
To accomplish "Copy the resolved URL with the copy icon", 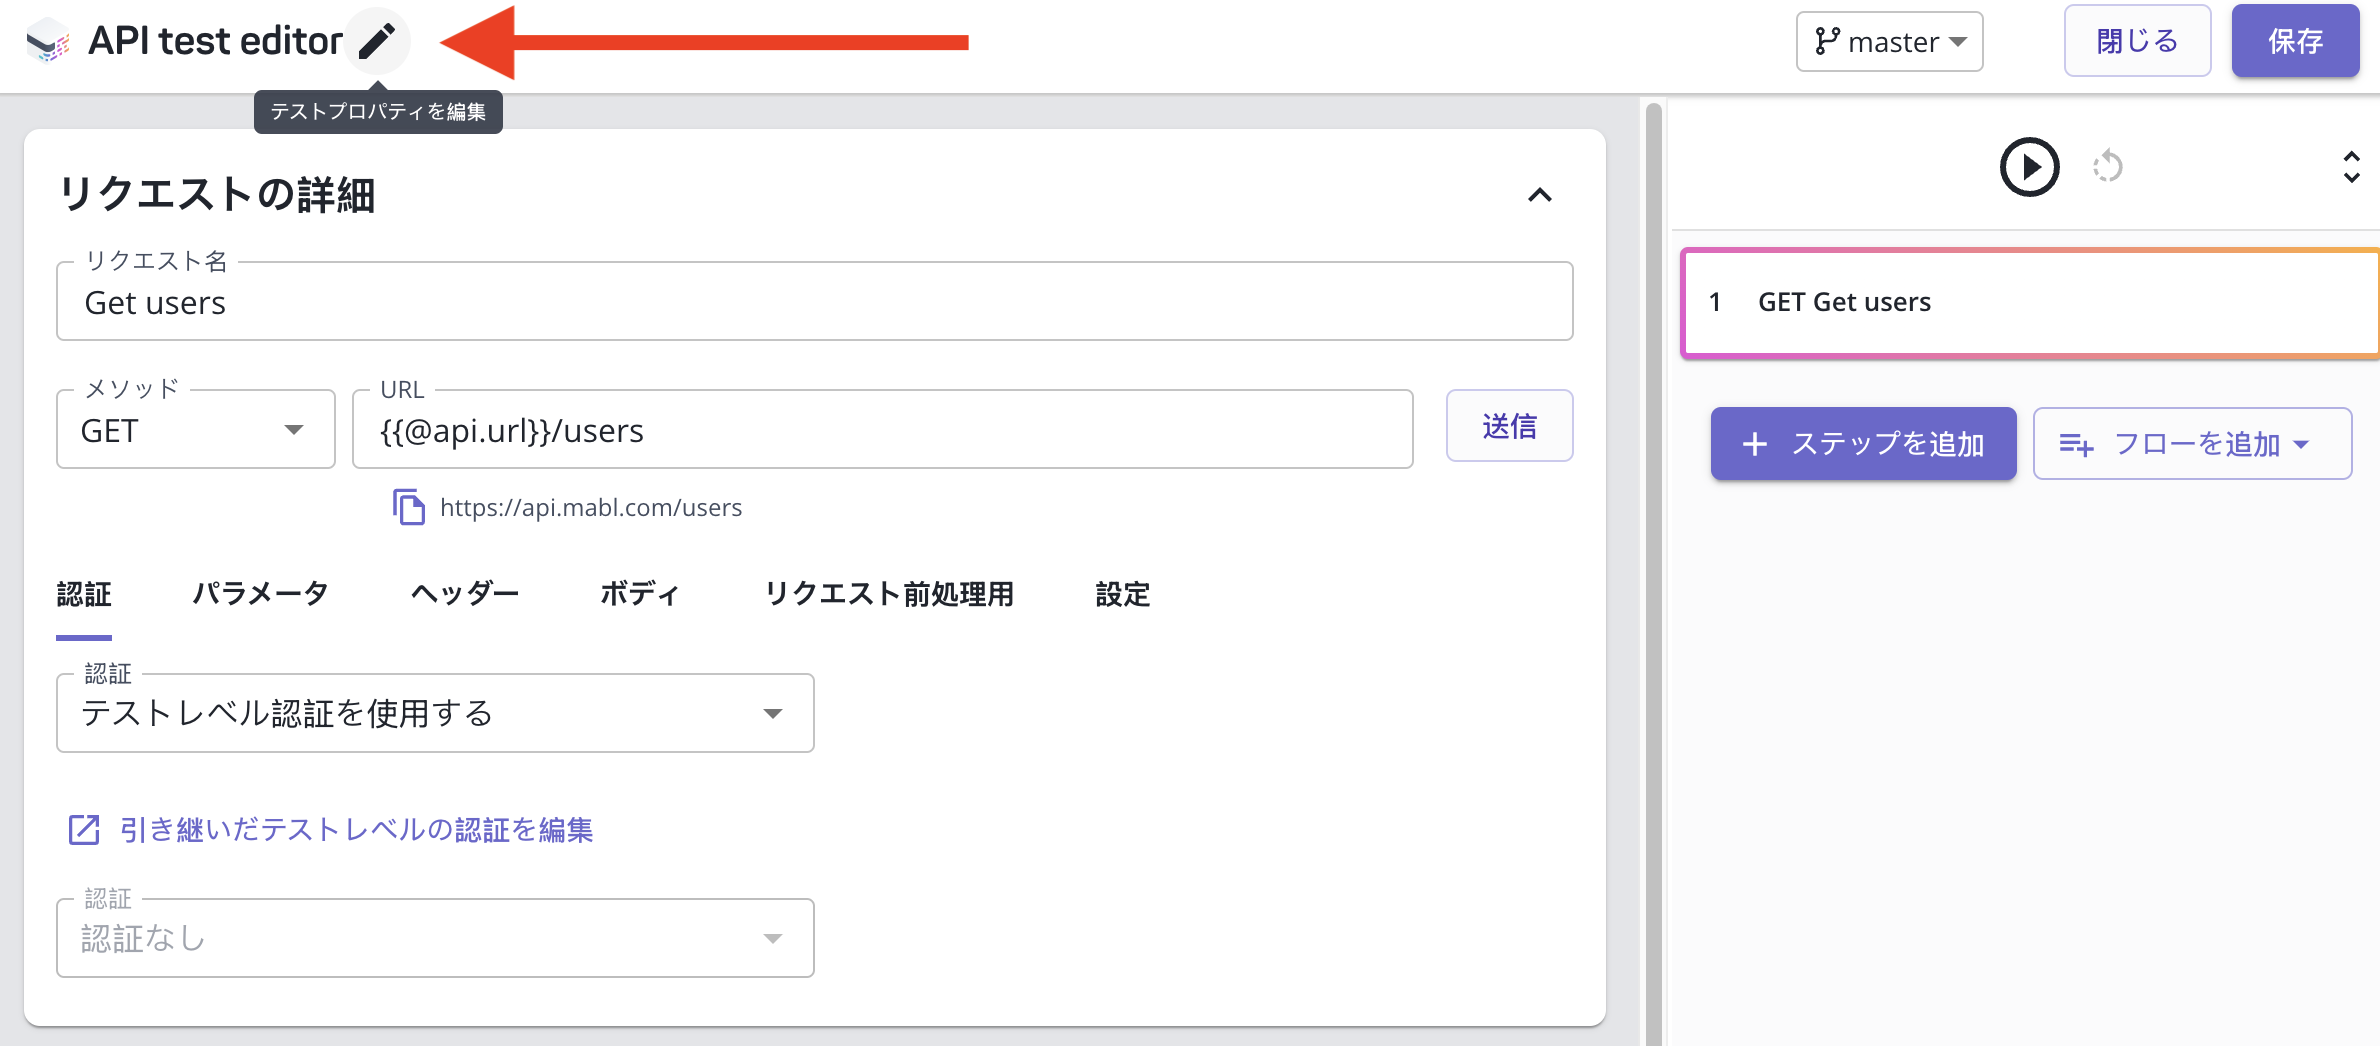I will (408, 507).
